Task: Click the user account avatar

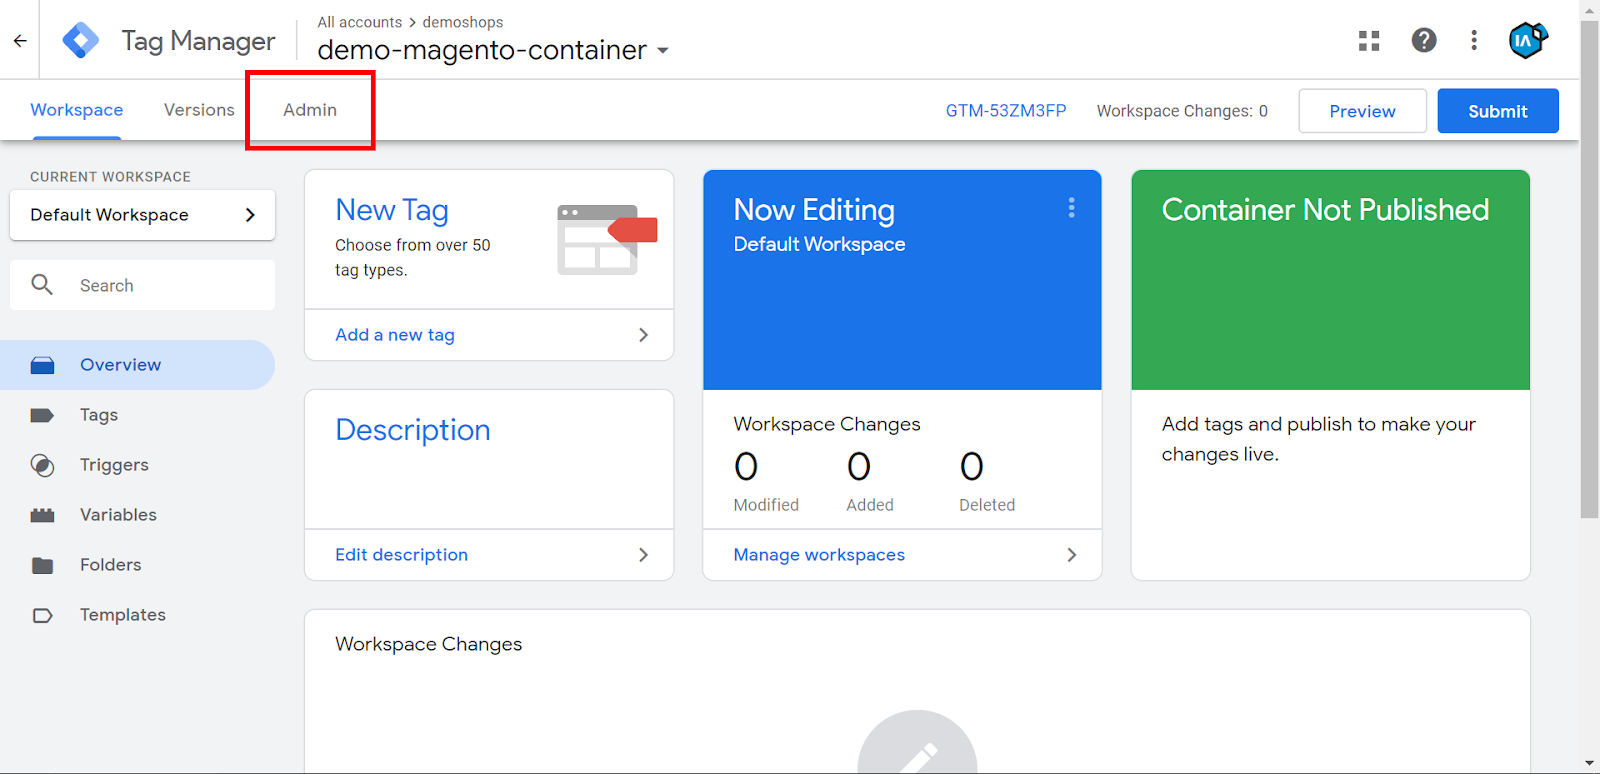Action: [x=1527, y=41]
